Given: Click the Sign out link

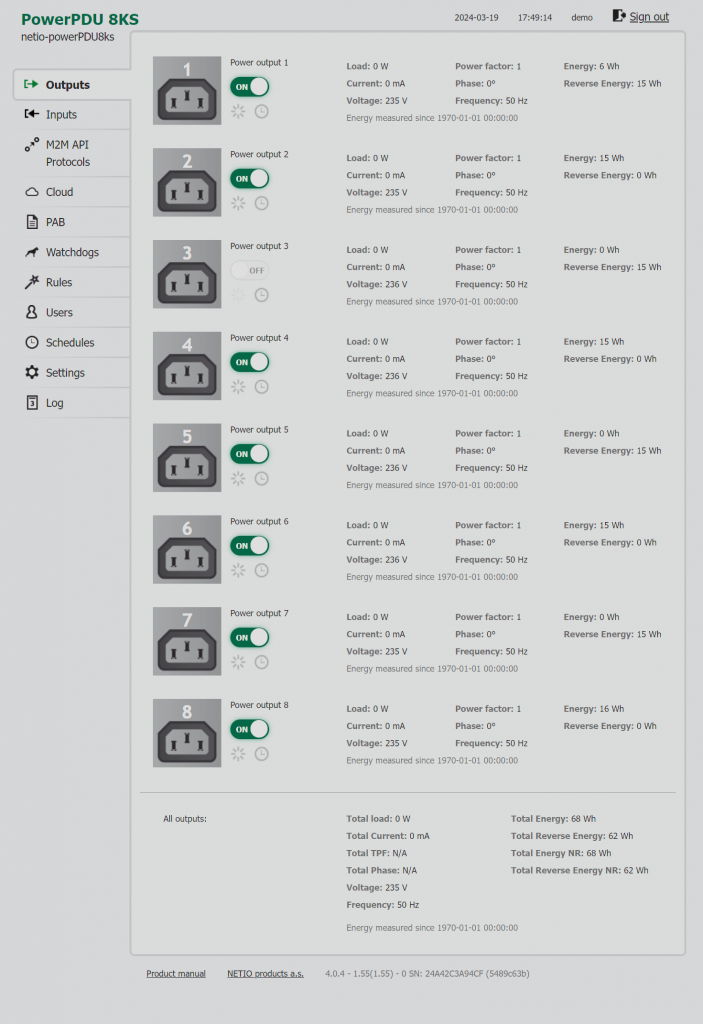Looking at the screenshot, I should point(649,17).
